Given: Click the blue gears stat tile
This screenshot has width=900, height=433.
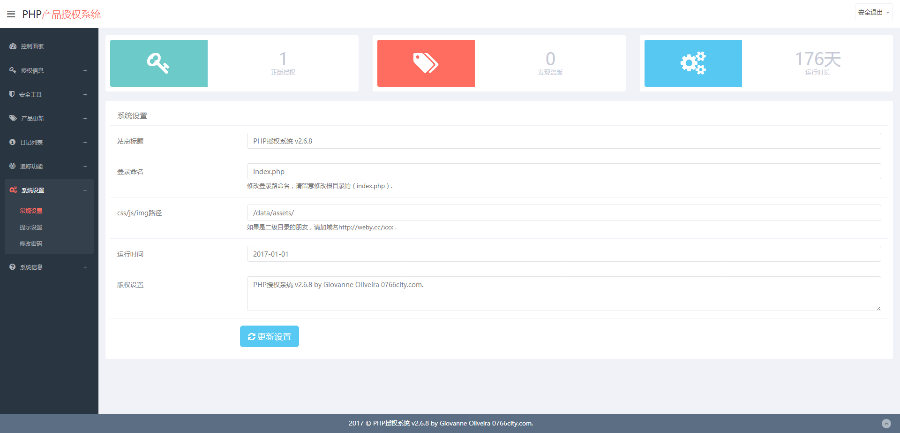Looking at the screenshot, I should (693, 63).
